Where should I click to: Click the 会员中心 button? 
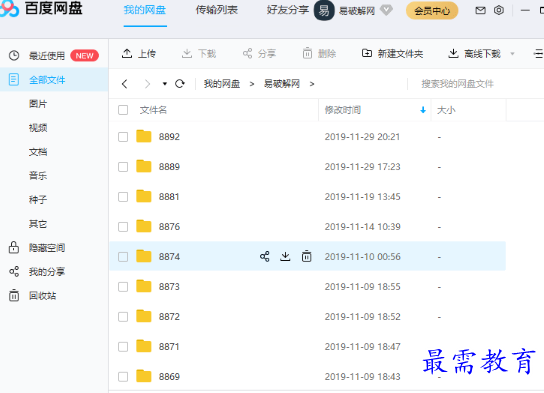(x=432, y=11)
